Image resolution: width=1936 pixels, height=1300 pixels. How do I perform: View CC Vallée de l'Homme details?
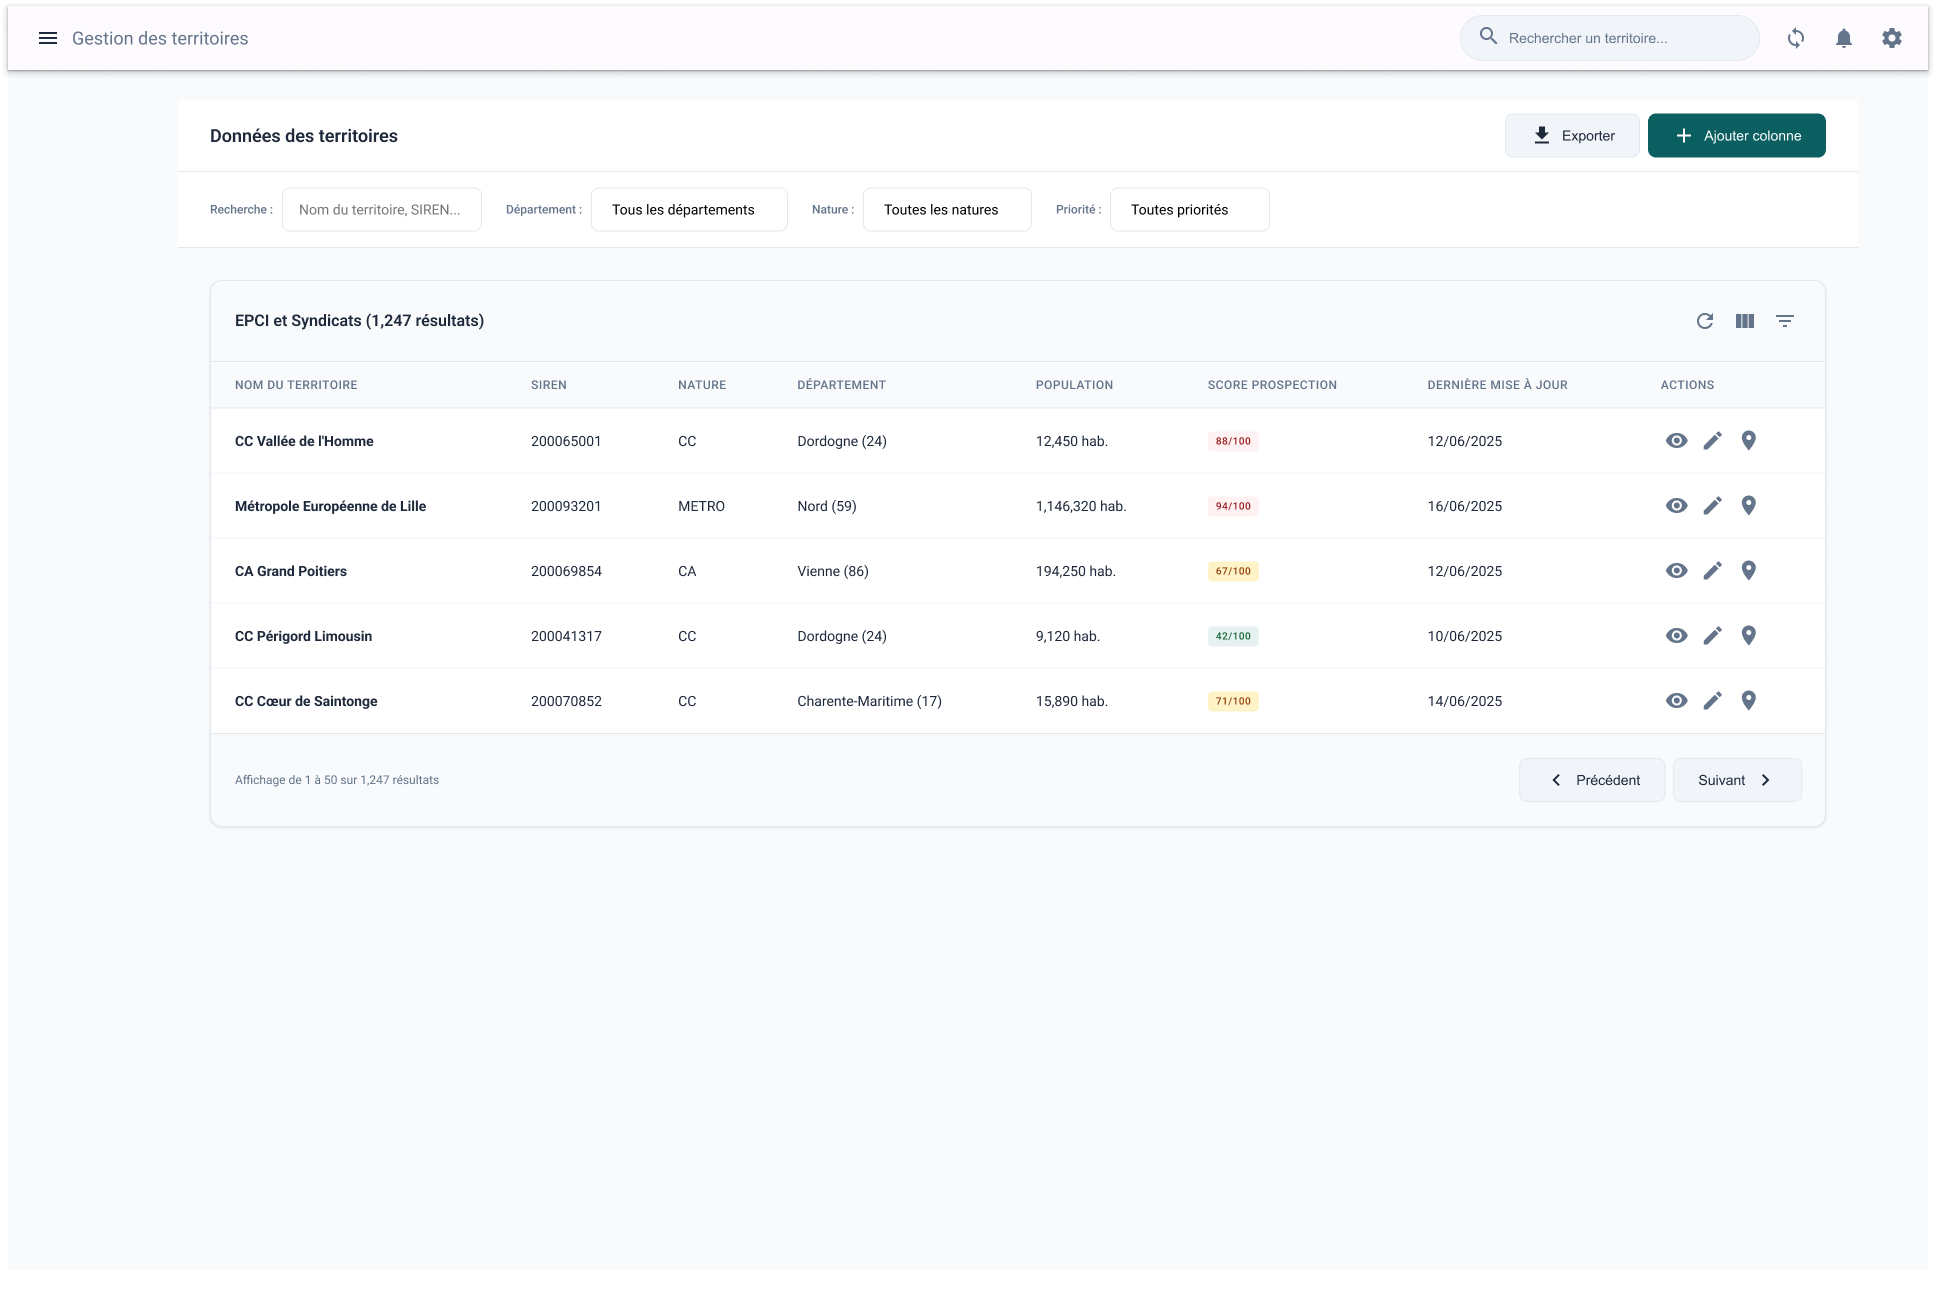1677,441
